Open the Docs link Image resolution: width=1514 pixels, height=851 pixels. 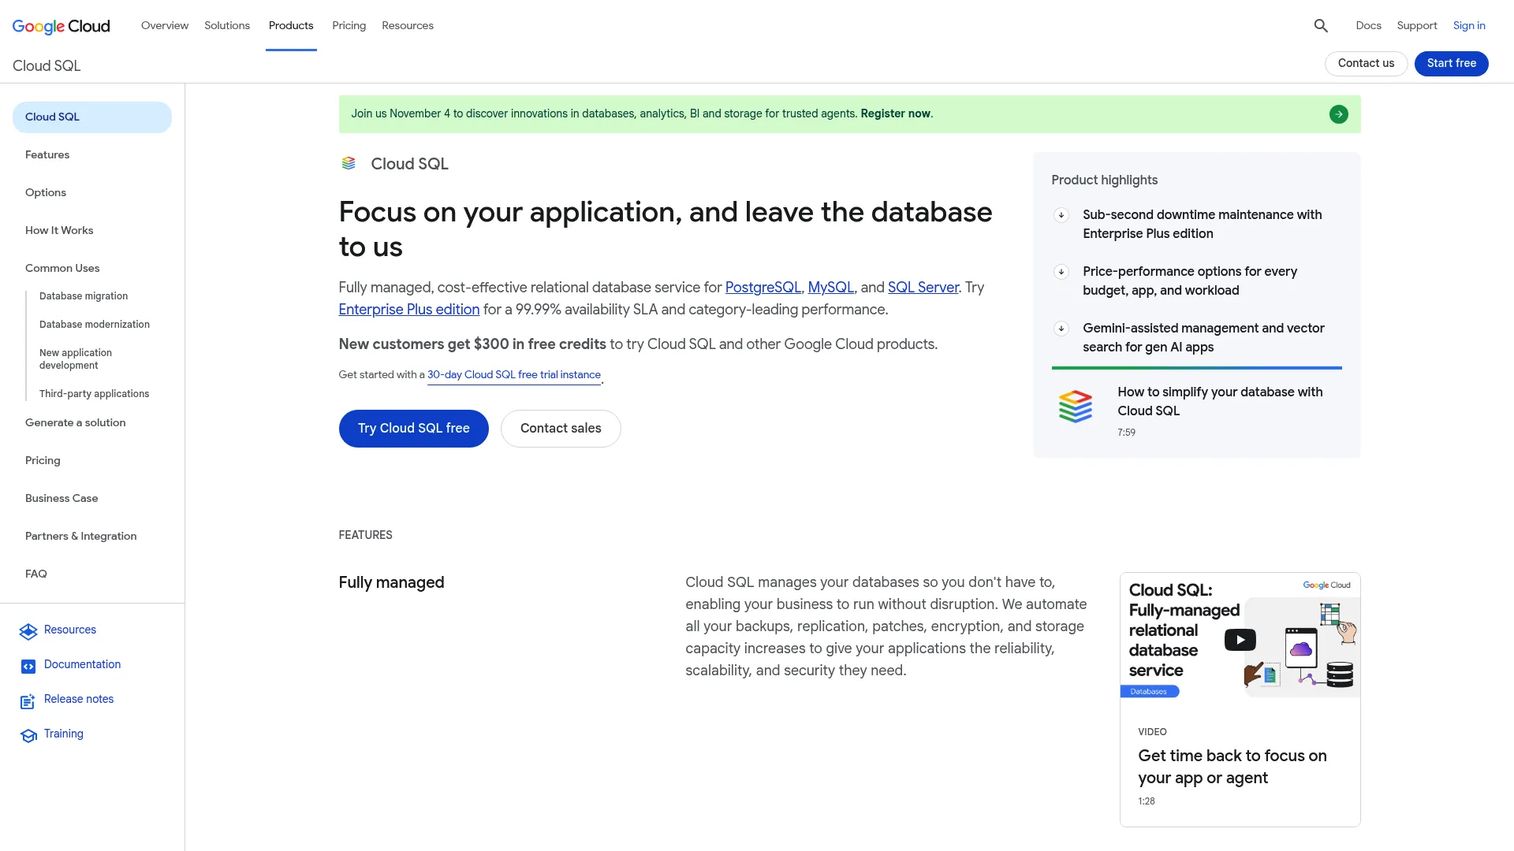pyautogui.click(x=1368, y=26)
